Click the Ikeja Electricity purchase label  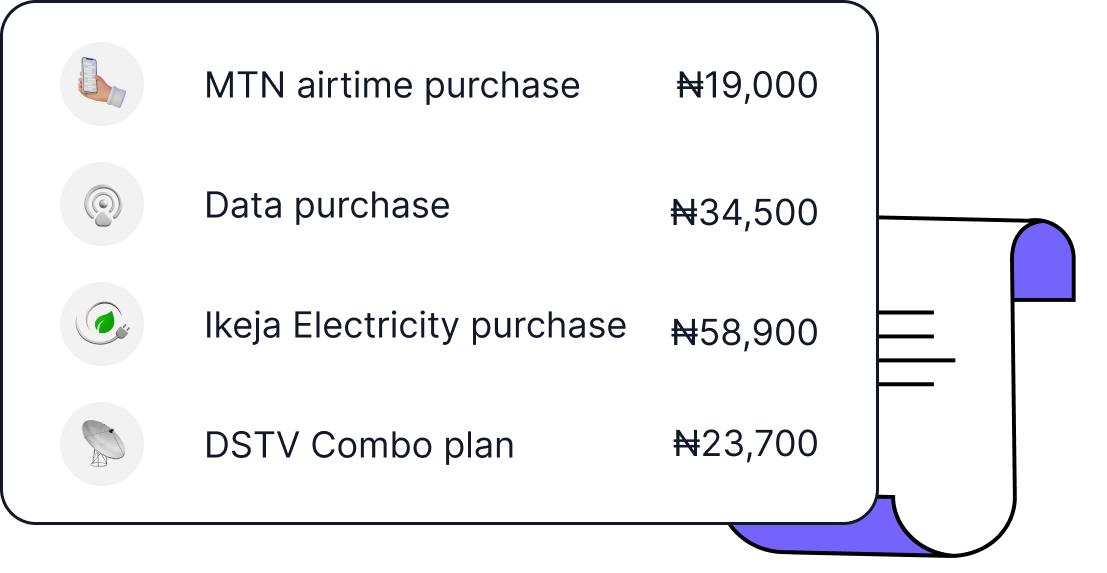[415, 325]
